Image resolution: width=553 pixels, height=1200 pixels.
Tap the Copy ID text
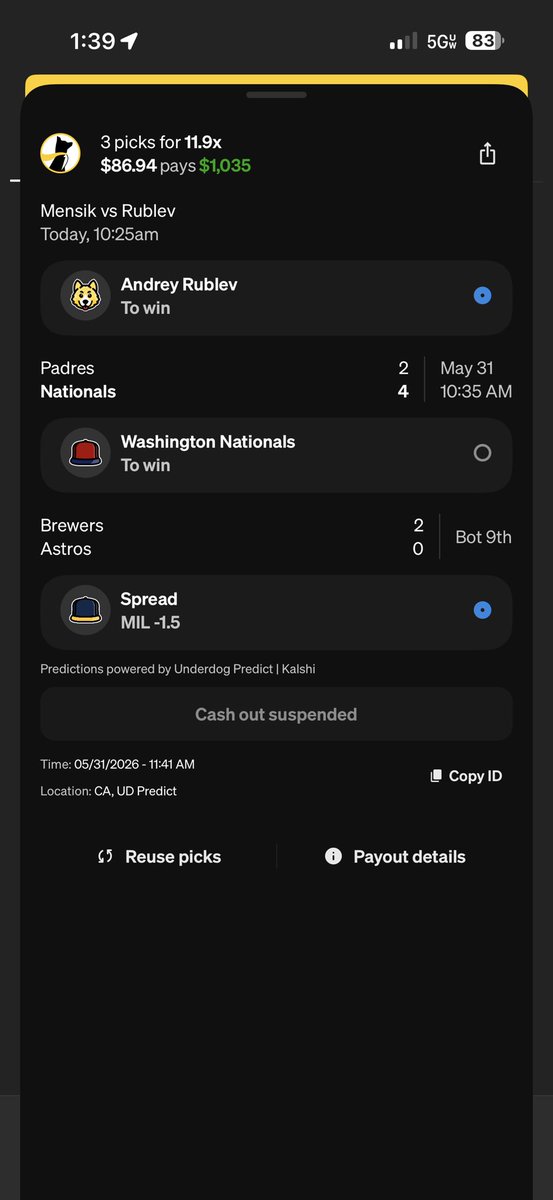pyautogui.click(x=475, y=776)
